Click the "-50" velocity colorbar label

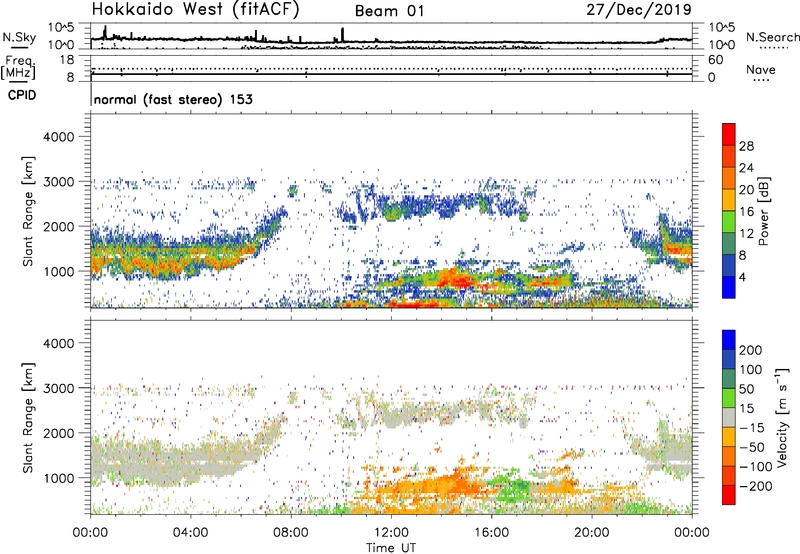[752, 447]
